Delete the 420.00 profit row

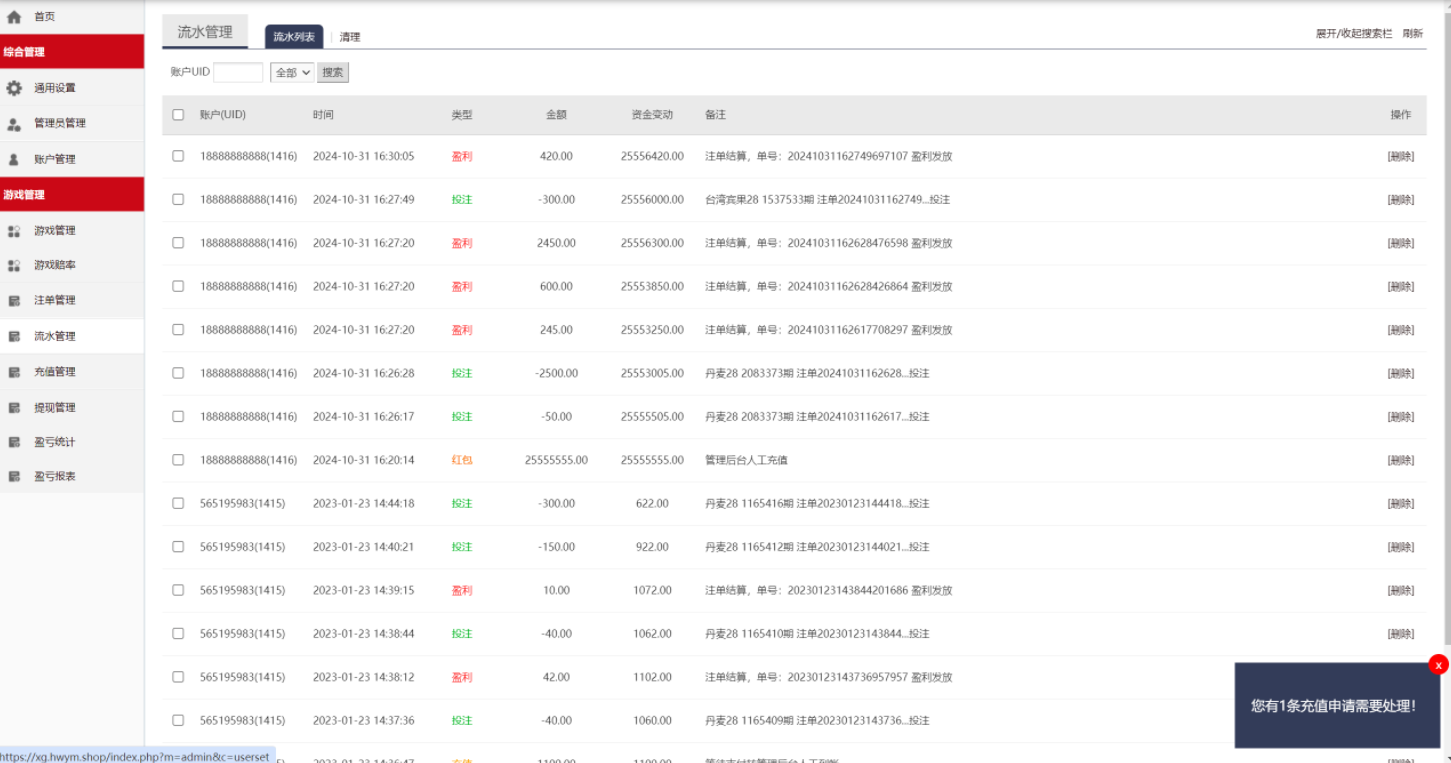[1401, 156]
